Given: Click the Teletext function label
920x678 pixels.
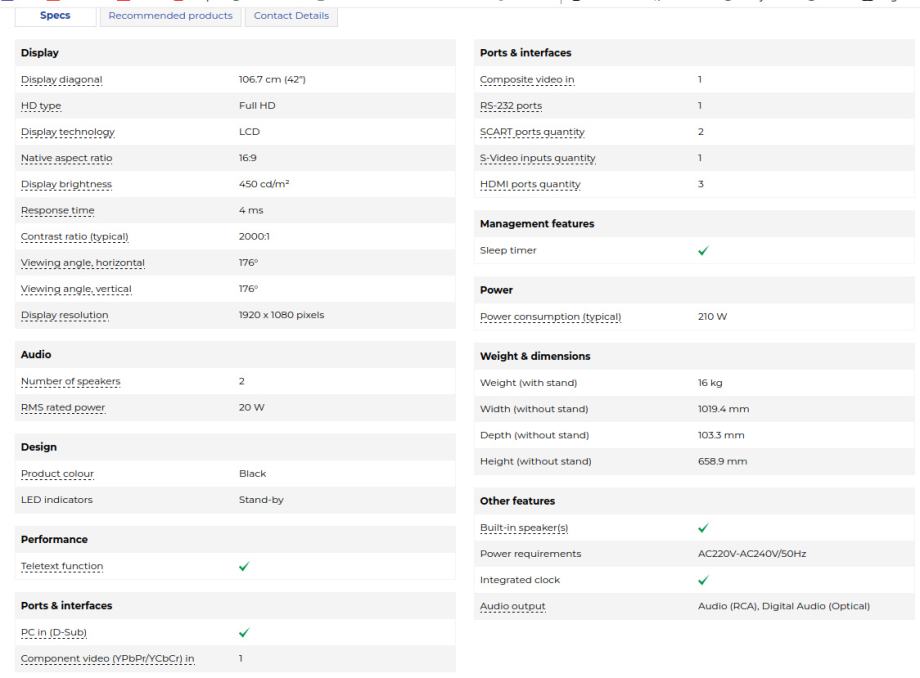Looking at the screenshot, I should coord(62,566).
